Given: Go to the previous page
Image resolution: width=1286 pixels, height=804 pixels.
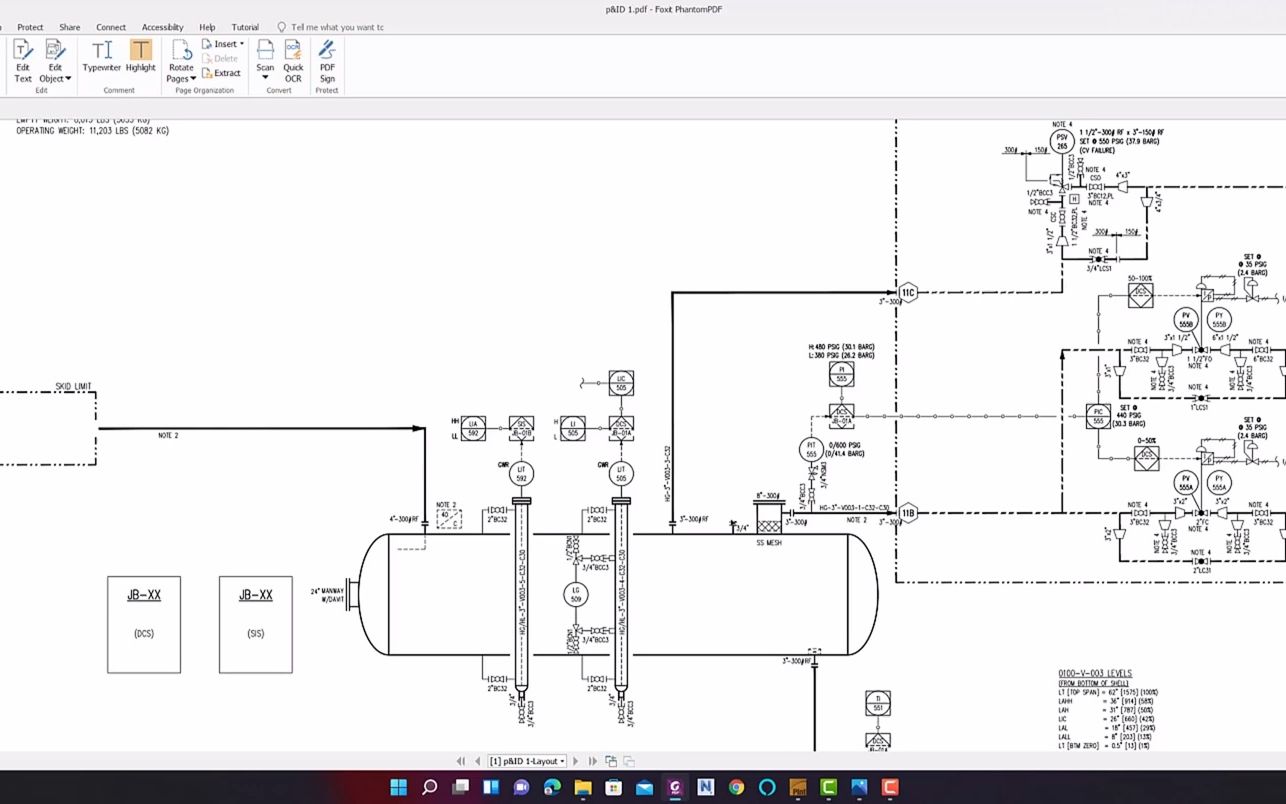Looking at the screenshot, I should click(478, 761).
